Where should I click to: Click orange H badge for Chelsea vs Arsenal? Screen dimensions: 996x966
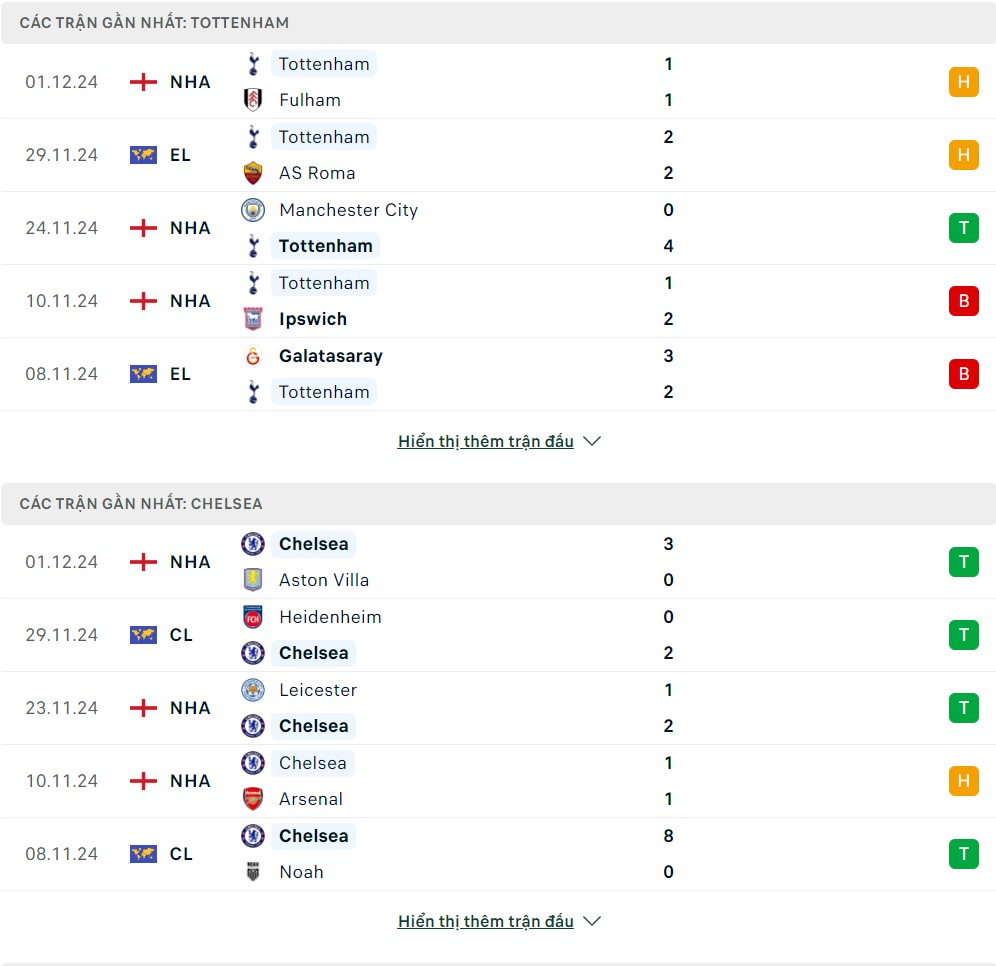coord(963,781)
